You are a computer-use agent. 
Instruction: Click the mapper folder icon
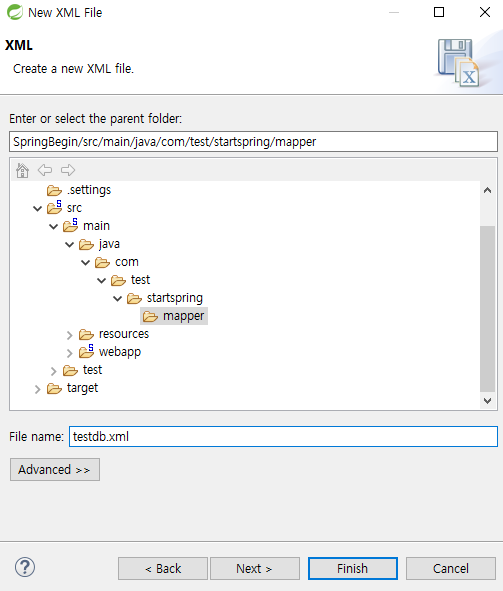[150, 316]
